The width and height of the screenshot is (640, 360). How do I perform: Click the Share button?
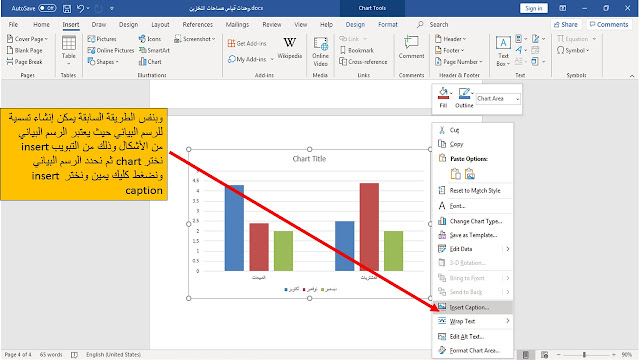tap(566, 24)
